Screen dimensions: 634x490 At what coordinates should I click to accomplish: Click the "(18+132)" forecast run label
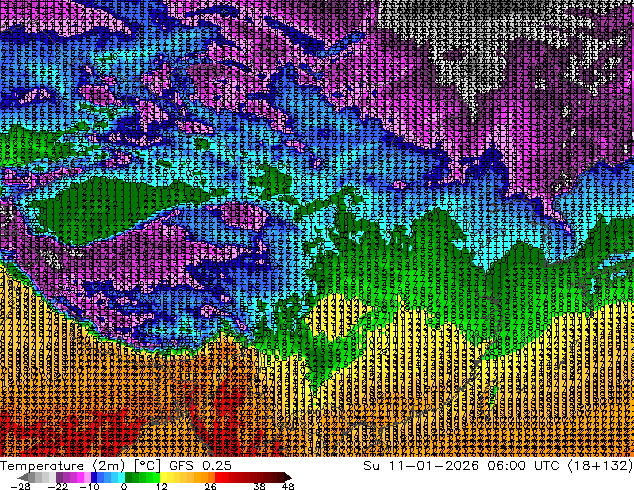tap(600, 466)
